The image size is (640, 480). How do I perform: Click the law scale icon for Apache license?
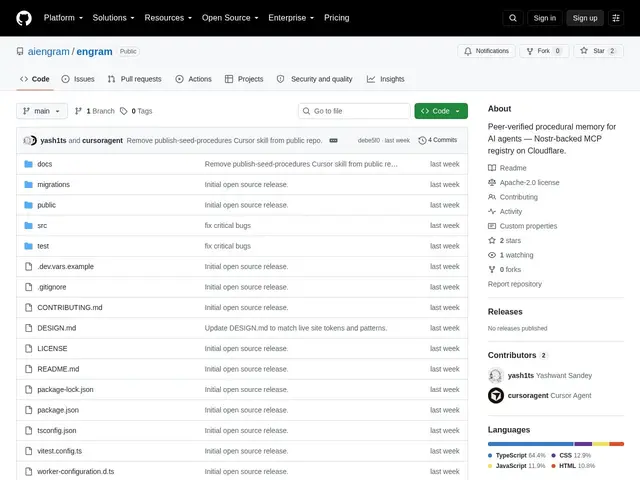[x=492, y=182]
